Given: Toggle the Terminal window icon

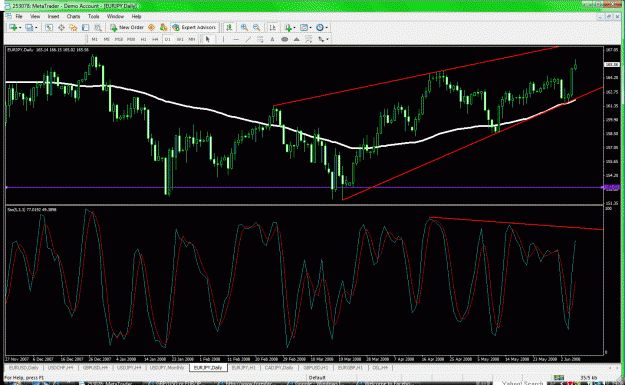Looking at the screenshot, I should pos(85,28).
